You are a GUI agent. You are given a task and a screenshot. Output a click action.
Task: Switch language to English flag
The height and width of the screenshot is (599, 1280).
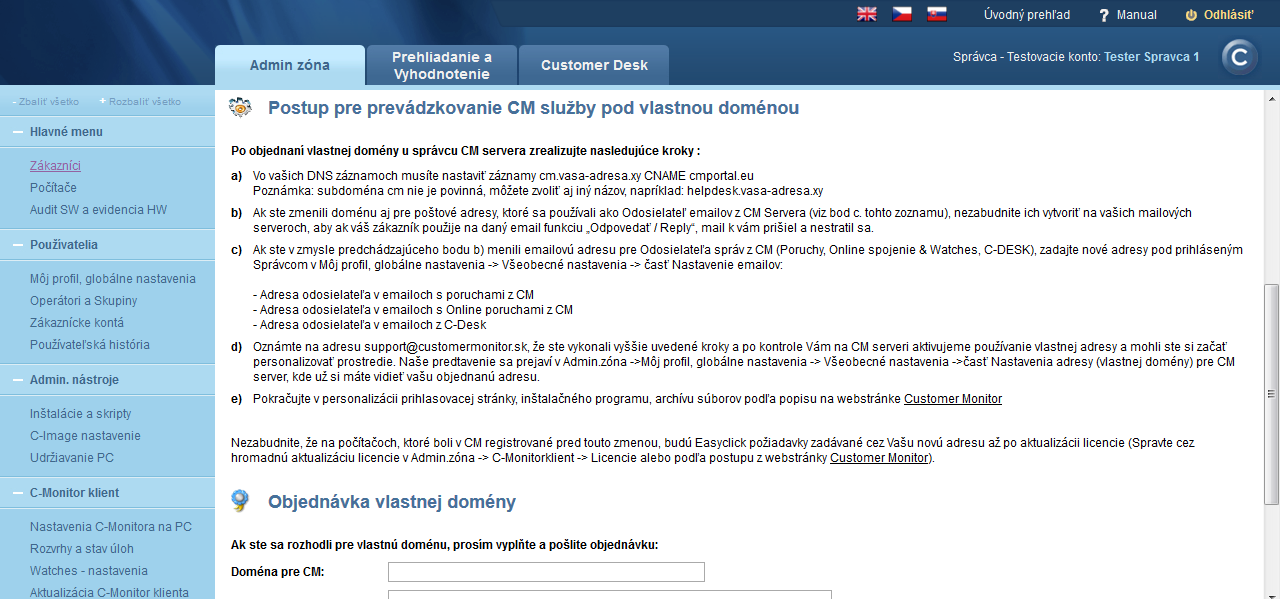(x=867, y=14)
